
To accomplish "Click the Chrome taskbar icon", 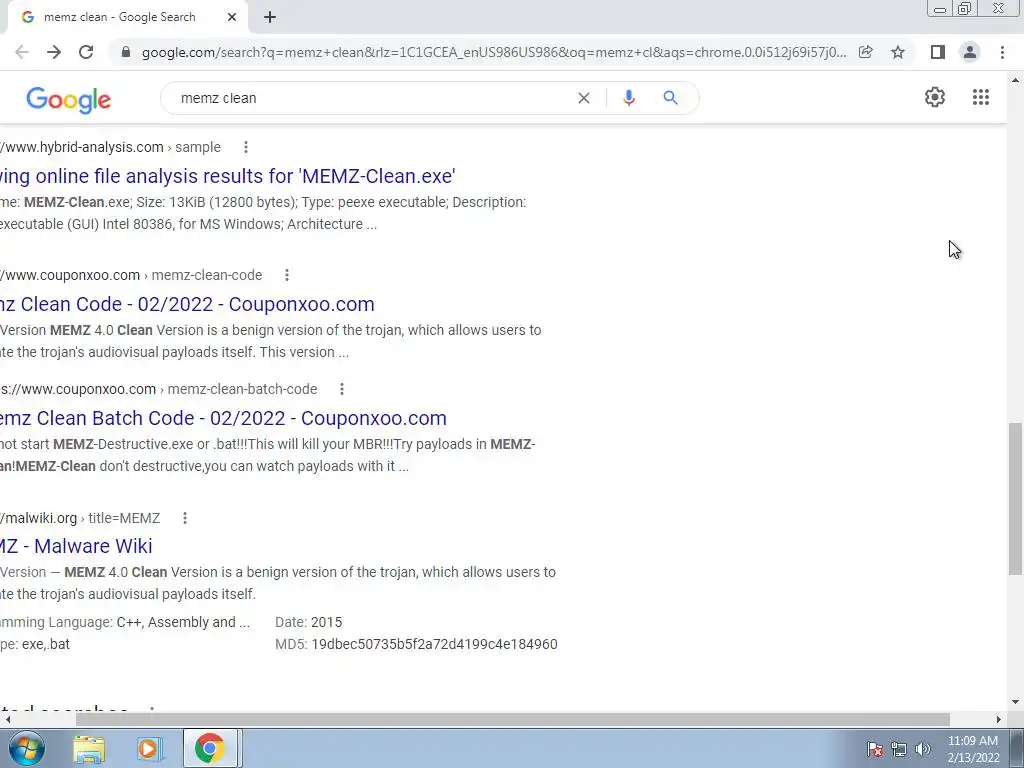I will pyautogui.click(x=209, y=748).
